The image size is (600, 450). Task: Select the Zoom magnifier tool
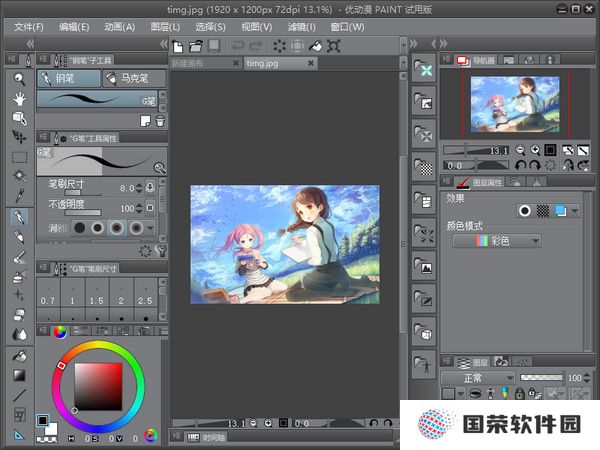19,79
